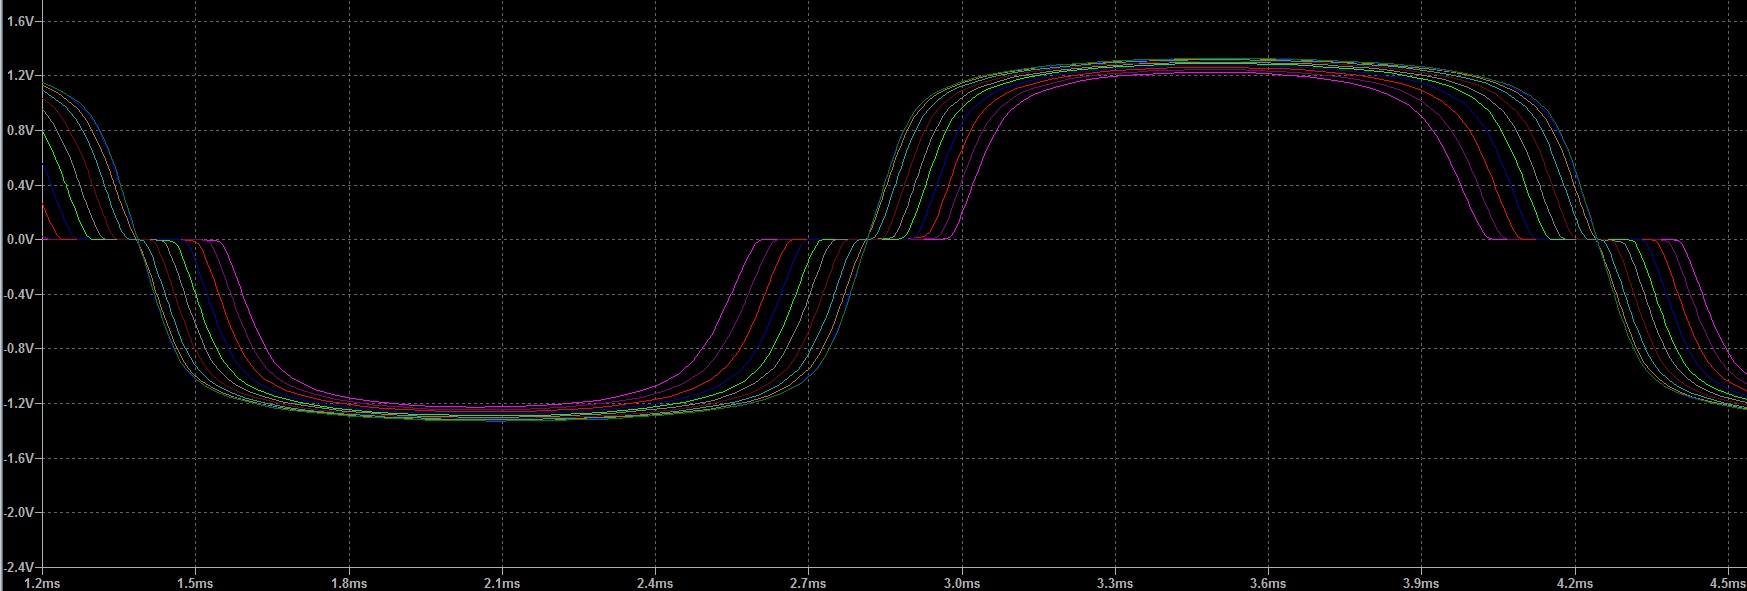Click the 1.6V vertical axis label
Screen dimensions: 1747x591
point(20,21)
